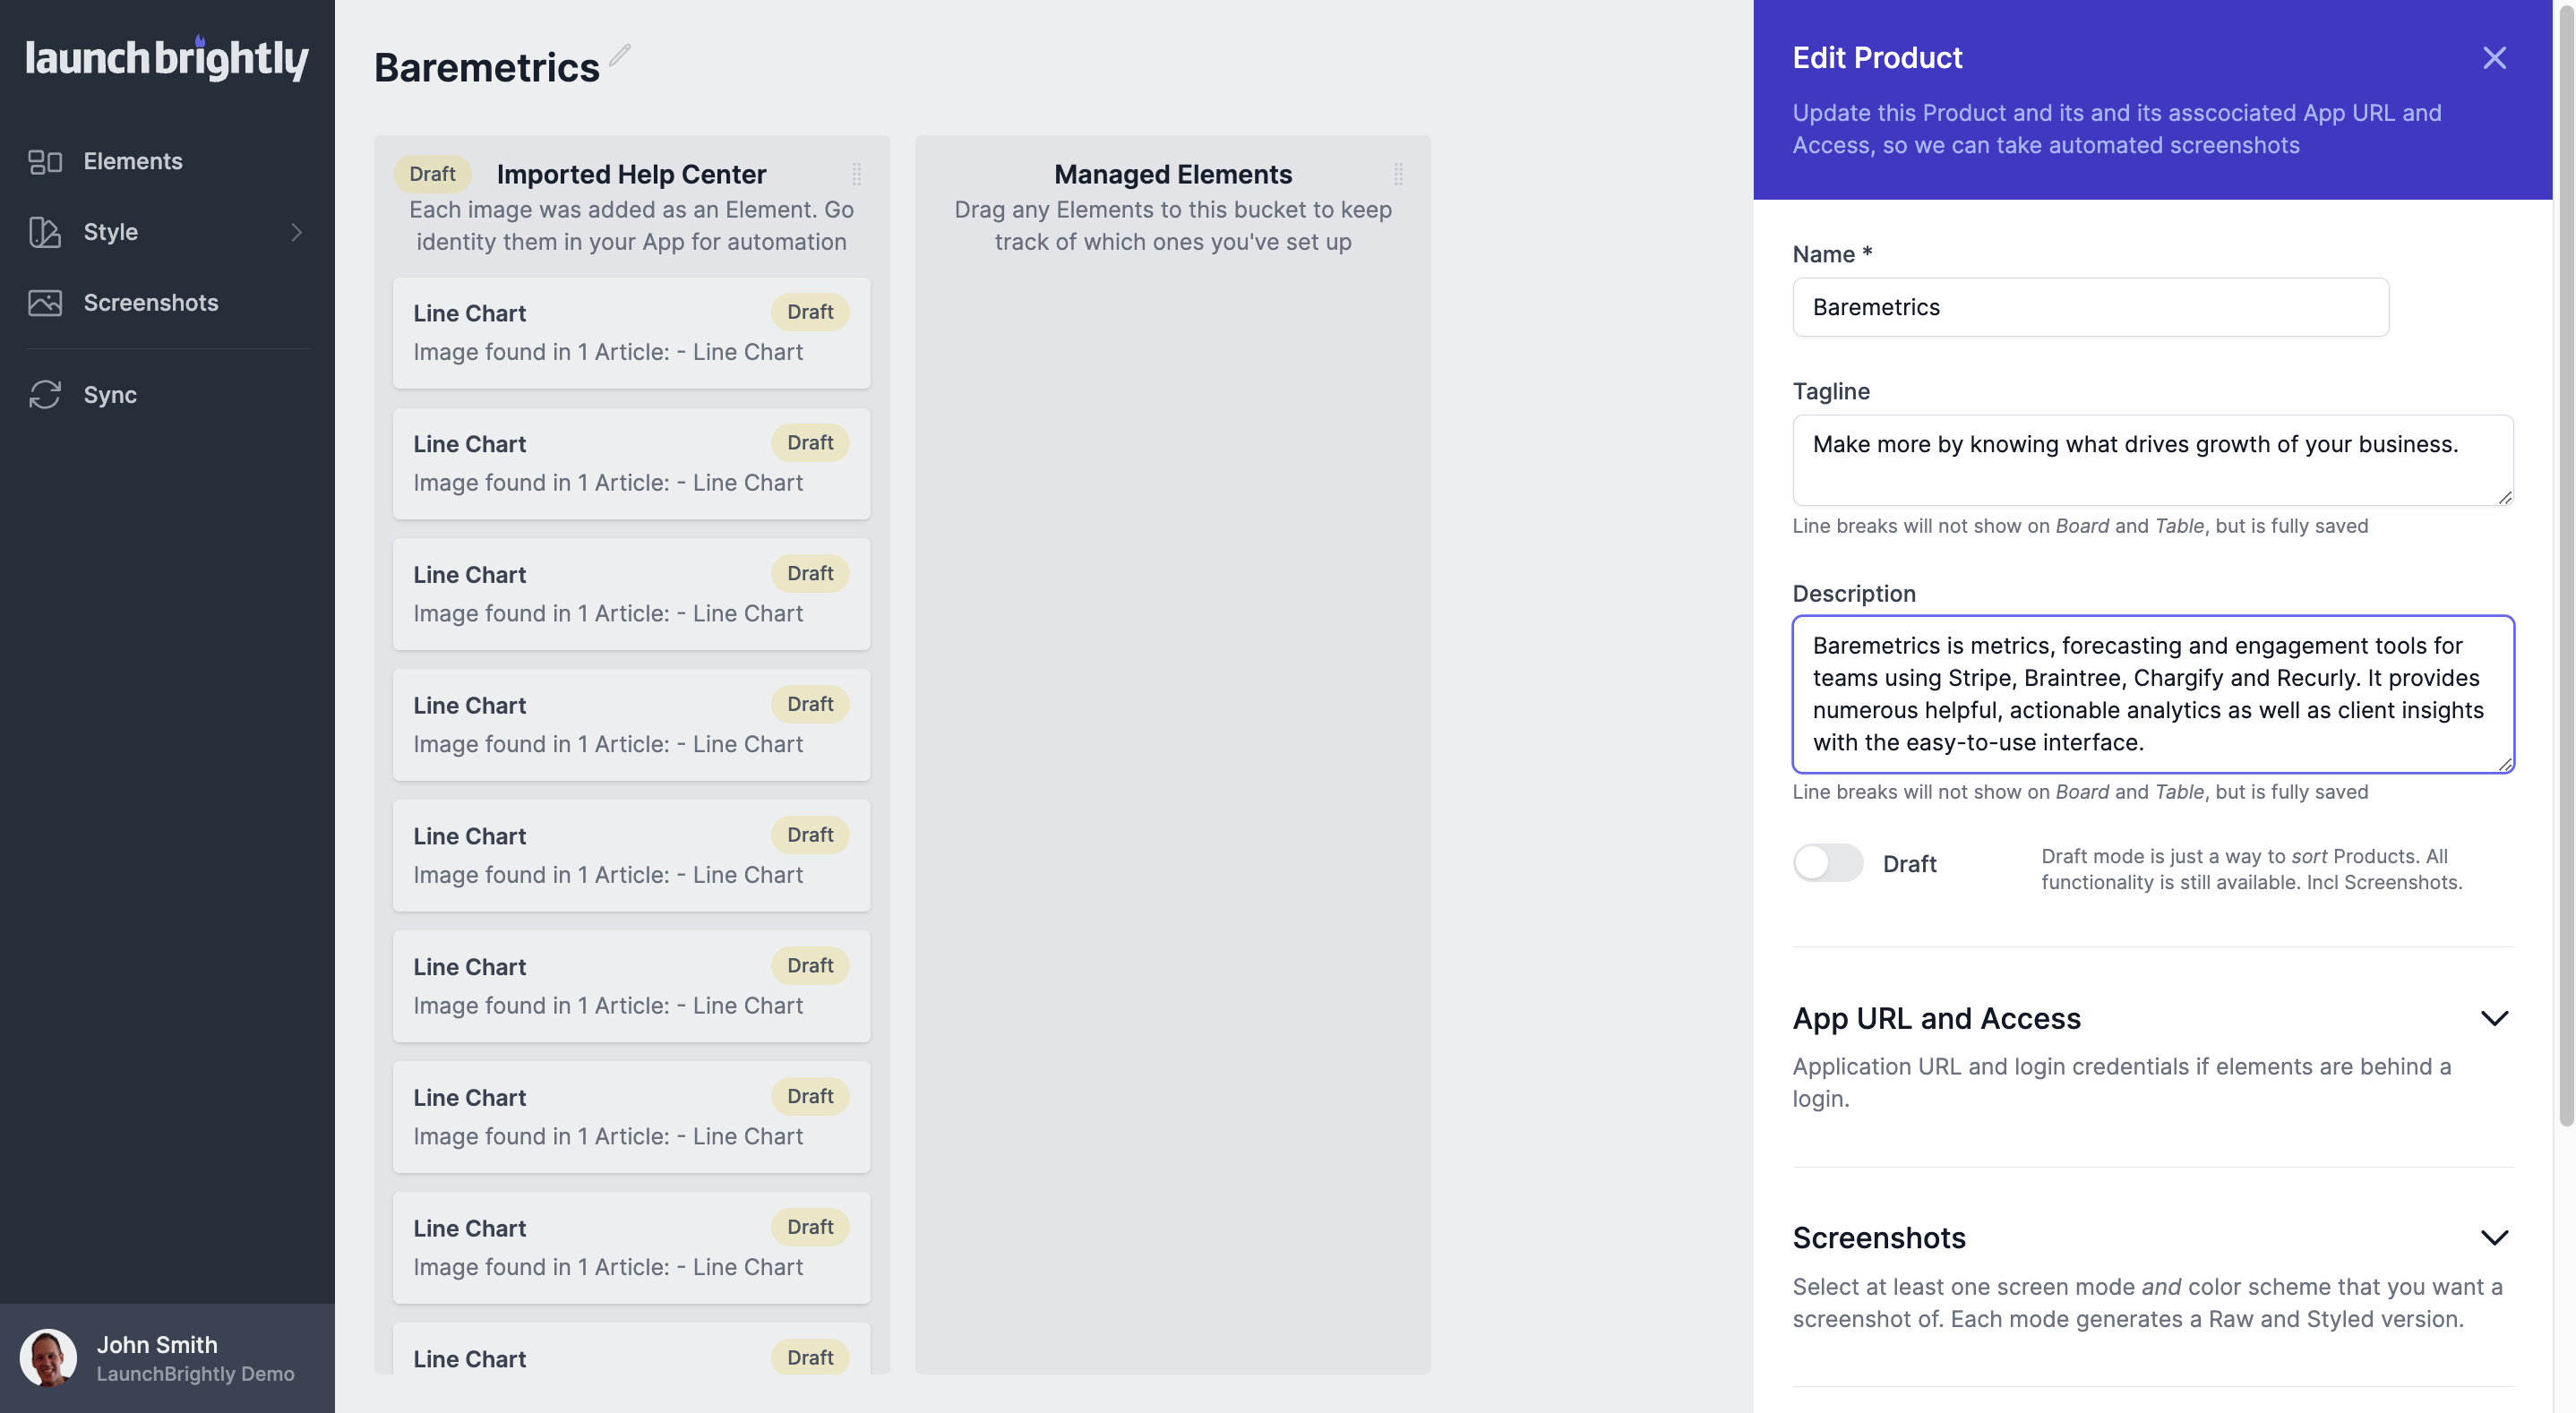The height and width of the screenshot is (1413, 2576).
Task: Click the Edit Product panel title
Action: pyautogui.click(x=1877, y=58)
